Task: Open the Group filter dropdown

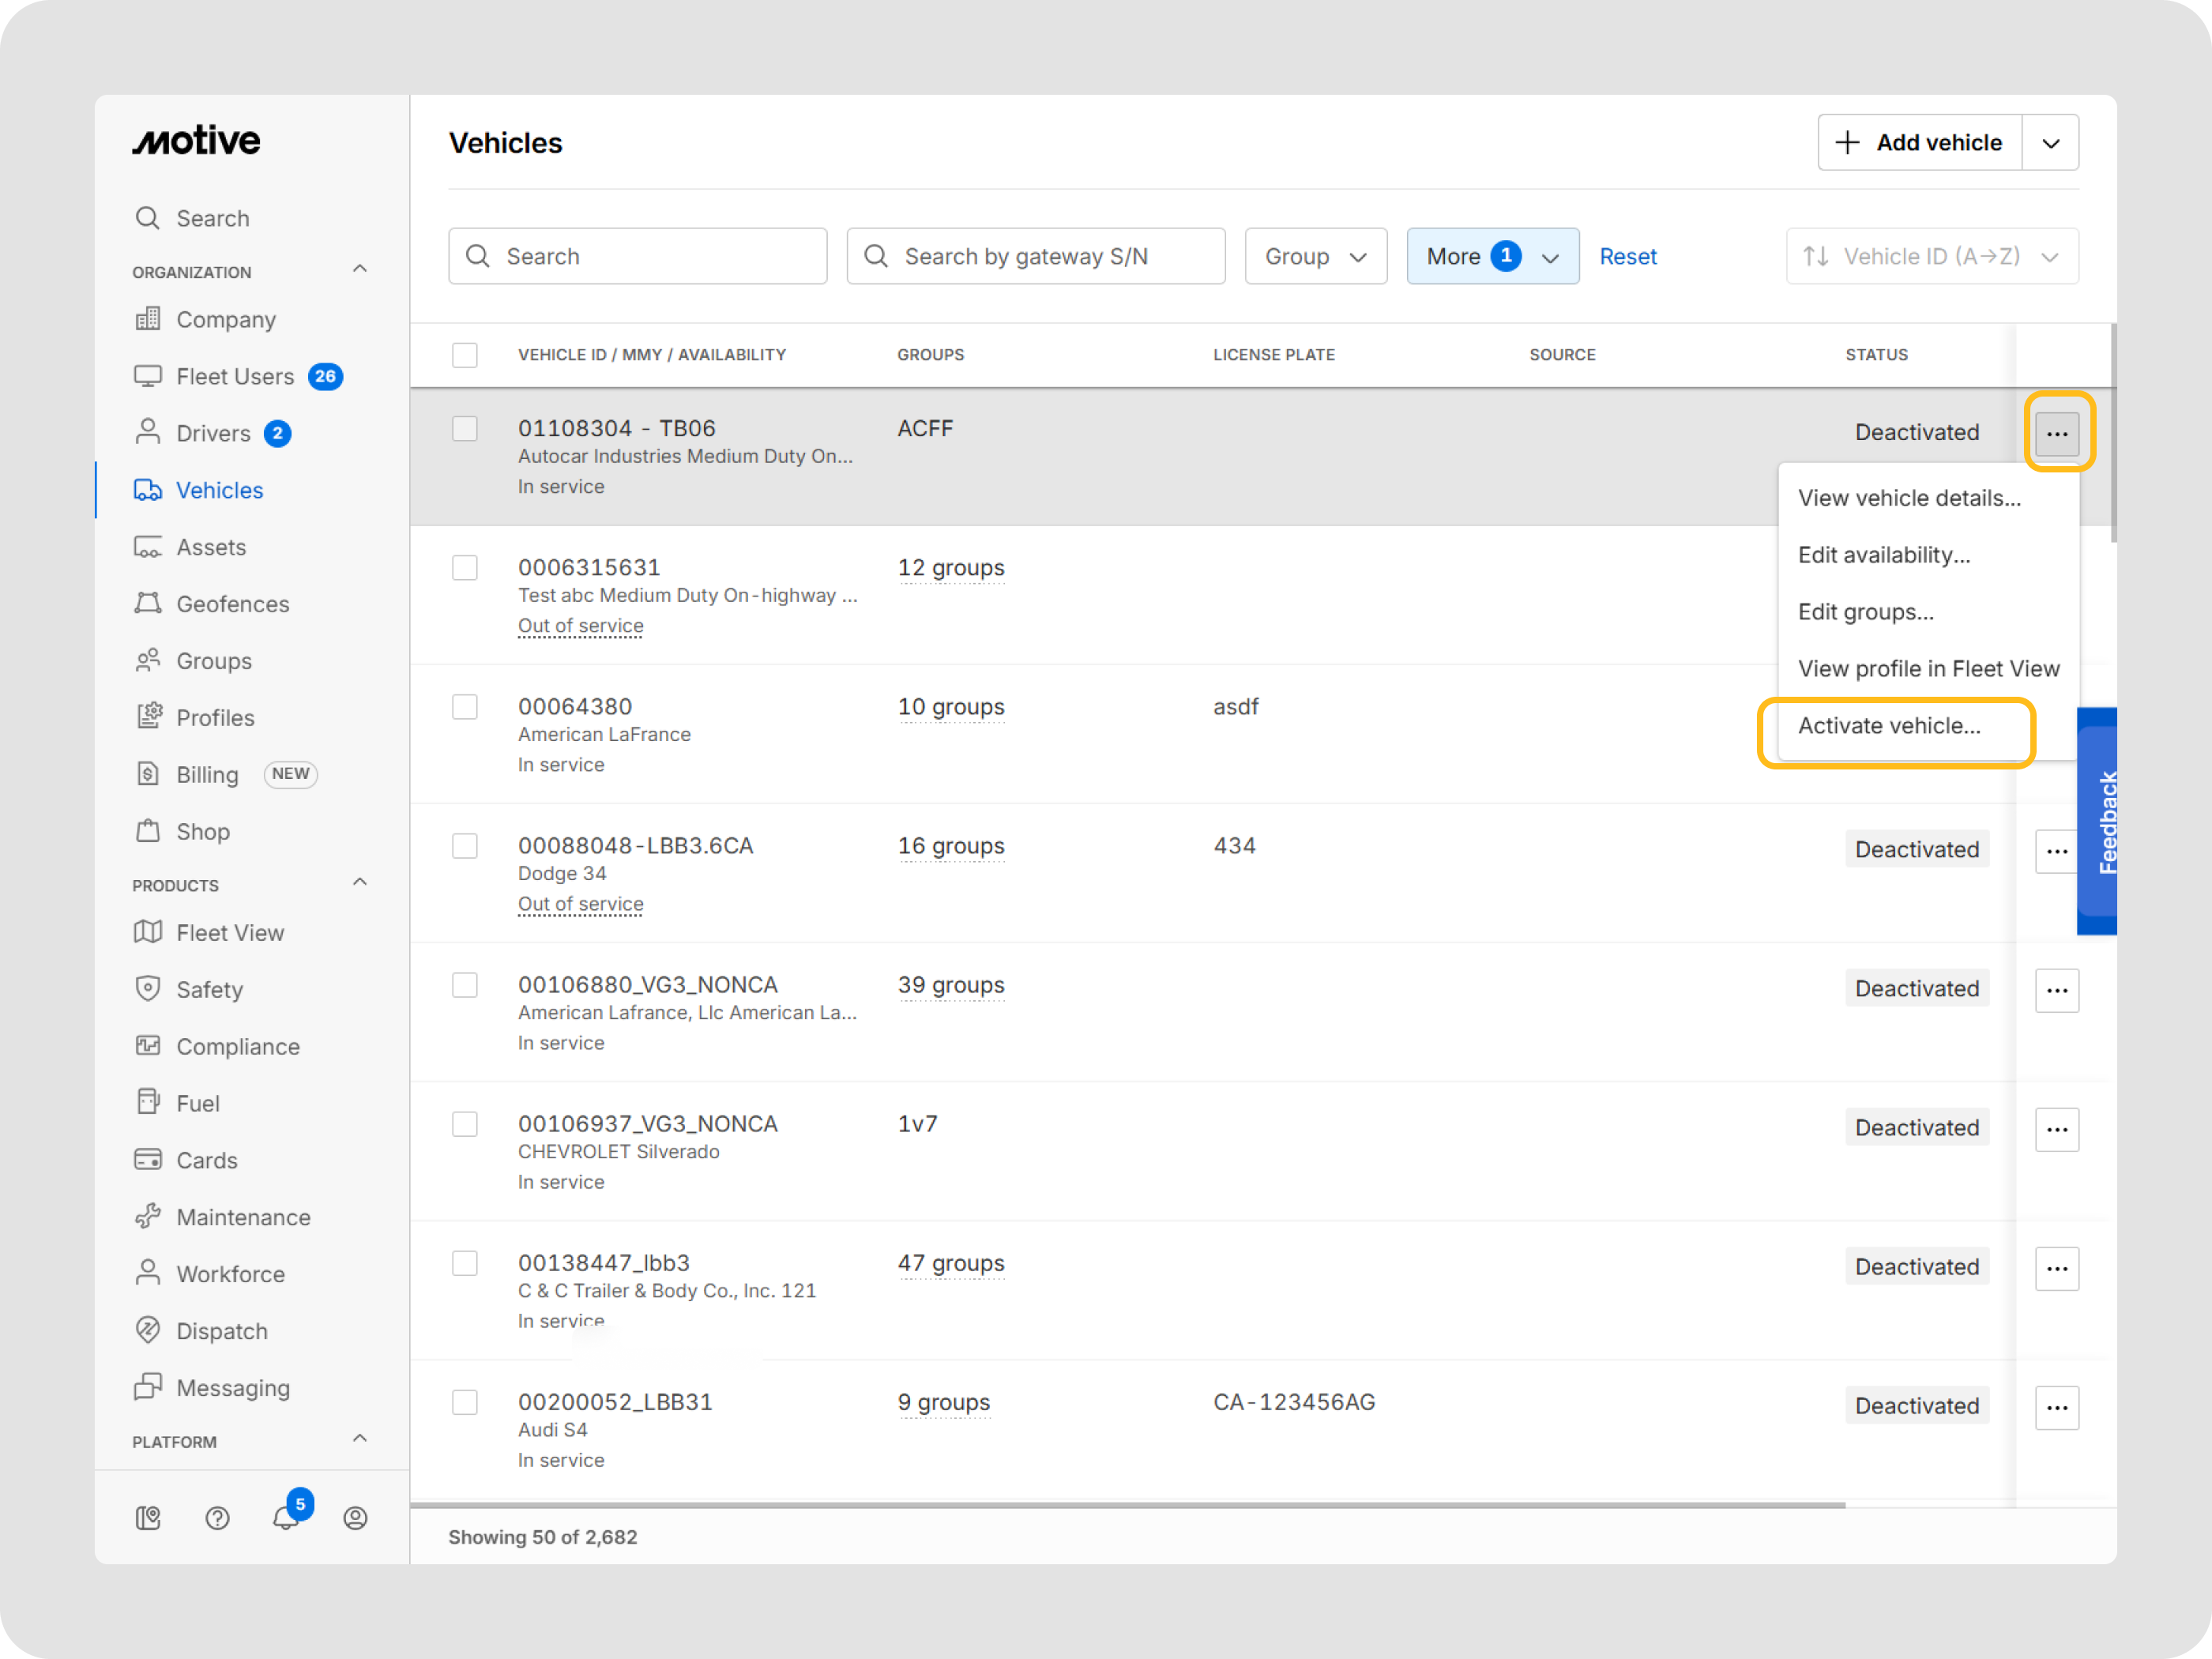Action: coord(1315,256)
